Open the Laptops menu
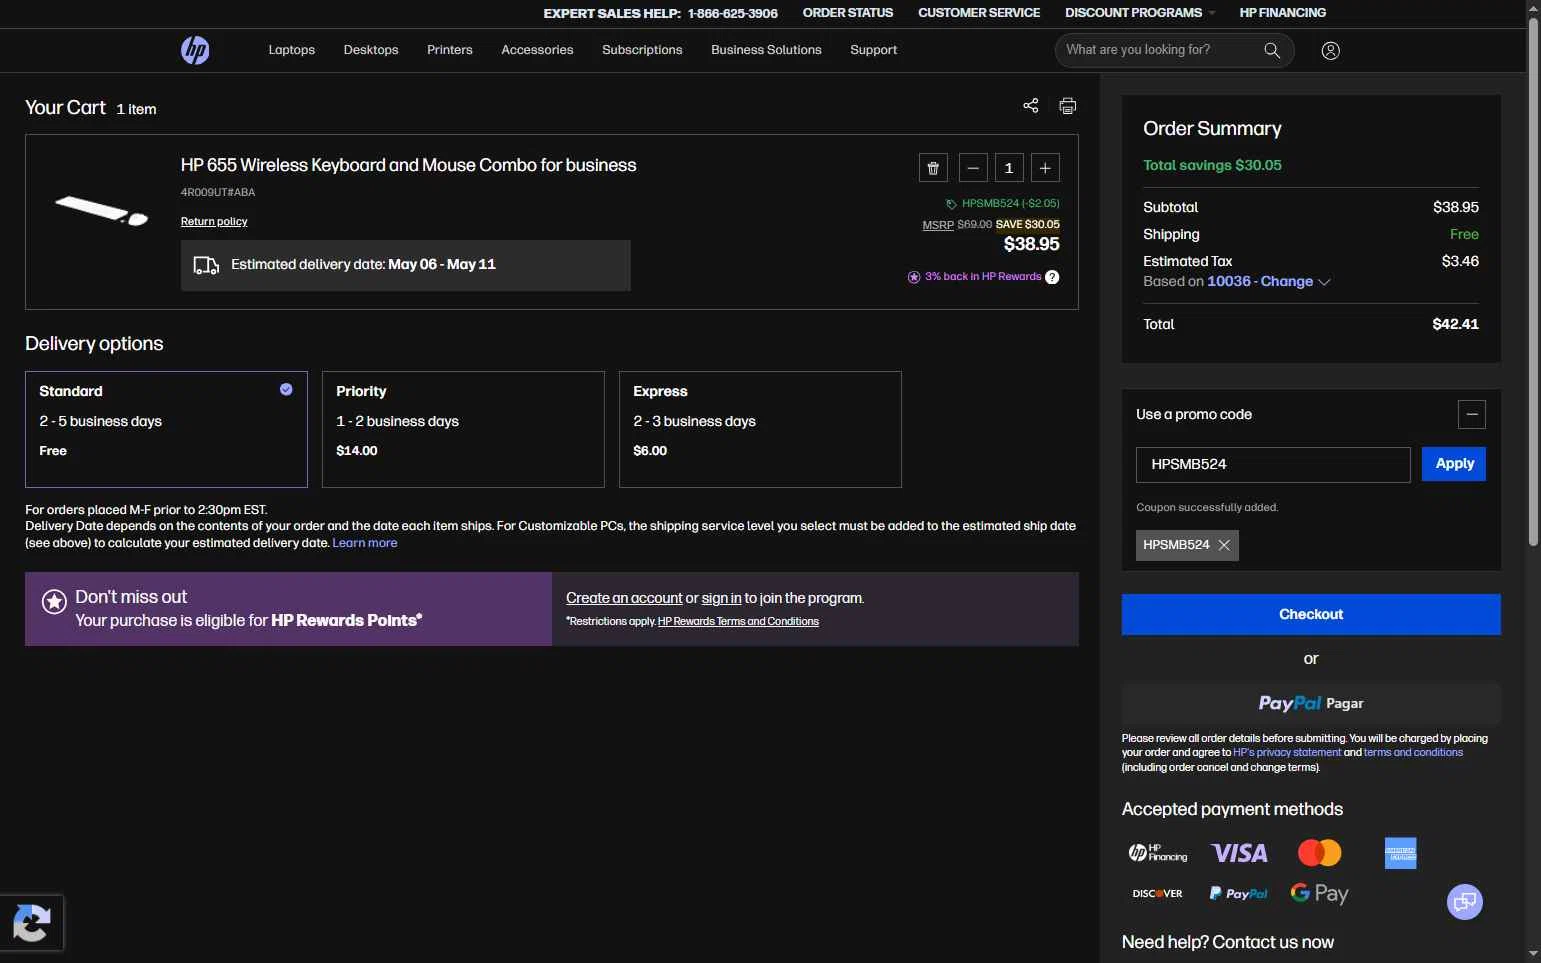Viewport: 1541px width, 963px height. click(x=292, y=50)
